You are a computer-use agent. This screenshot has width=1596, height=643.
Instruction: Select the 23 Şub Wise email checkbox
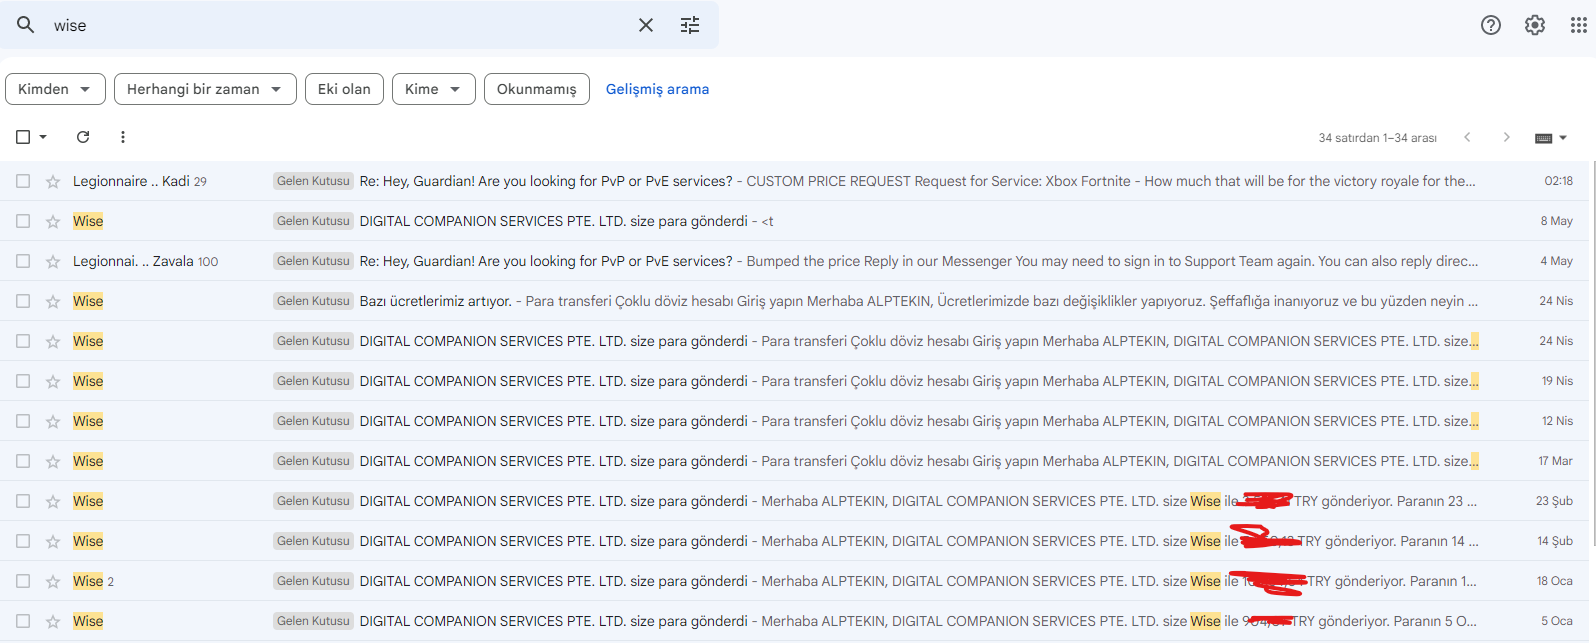pos(23,501)
